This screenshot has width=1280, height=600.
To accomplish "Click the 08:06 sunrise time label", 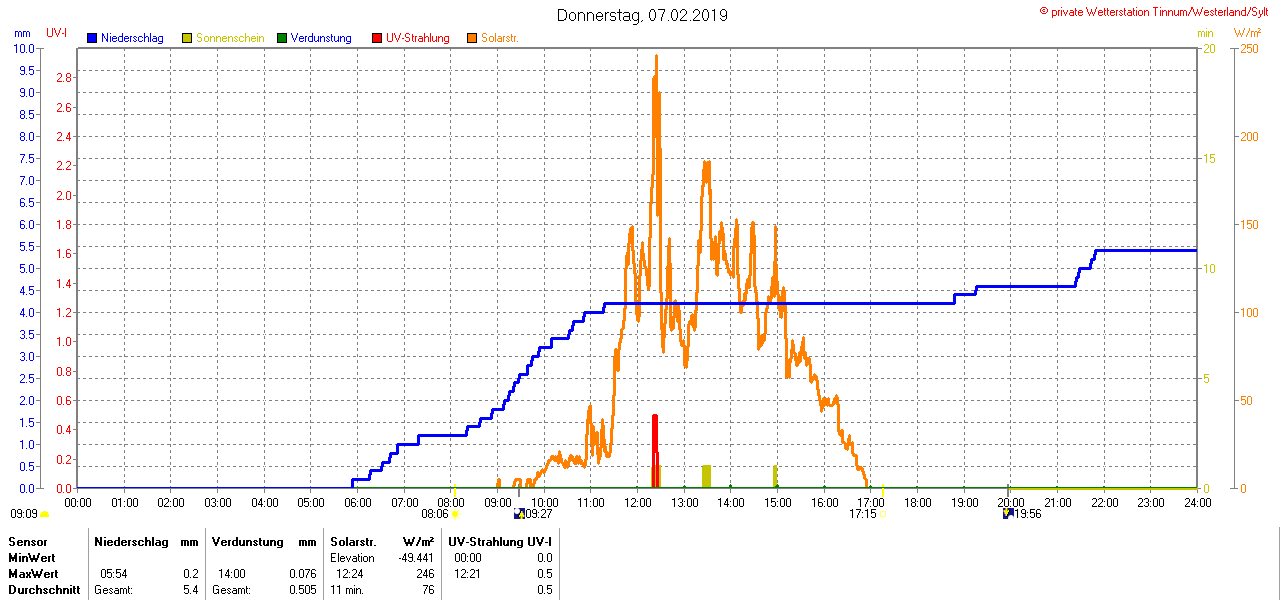I will pyautogui.click(x=435, y=514).
